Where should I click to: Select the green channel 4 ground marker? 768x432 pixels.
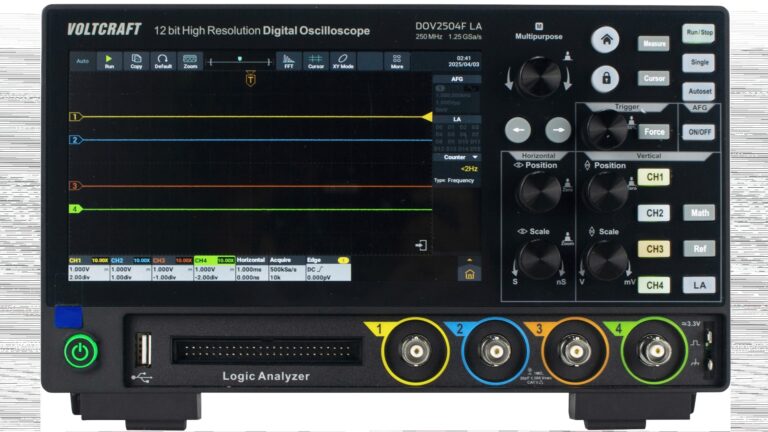(x=75, y=209)
